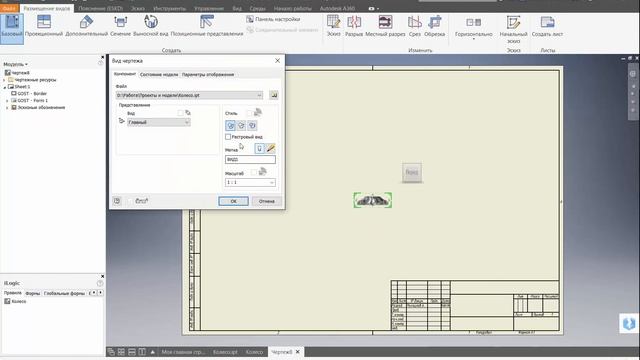The height and width of the screenshot is (360, 640).
Task: Click the drawing view preview thumbnail
Action: point(373,200)
